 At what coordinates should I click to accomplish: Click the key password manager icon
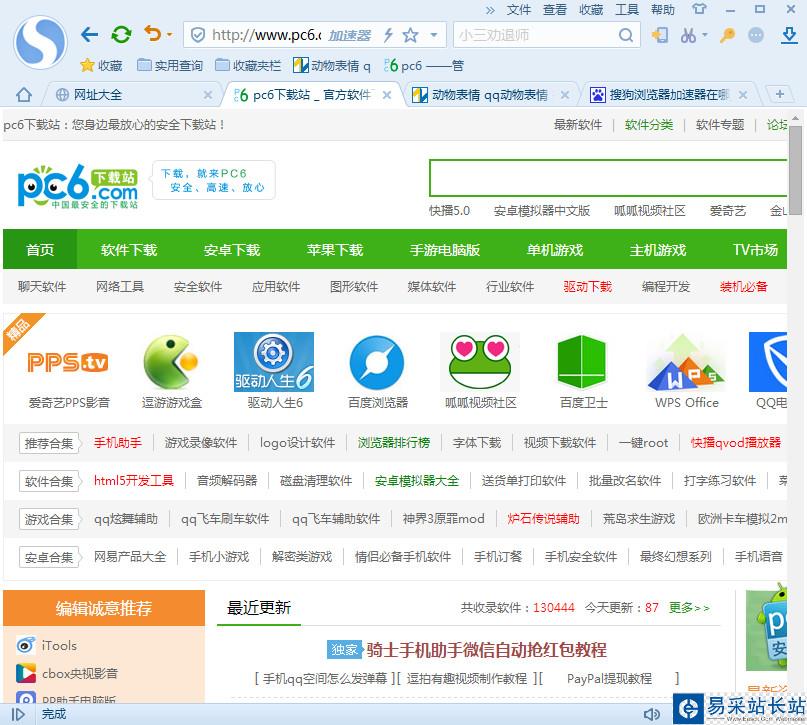pyautogui.click(x=727, y=35)
